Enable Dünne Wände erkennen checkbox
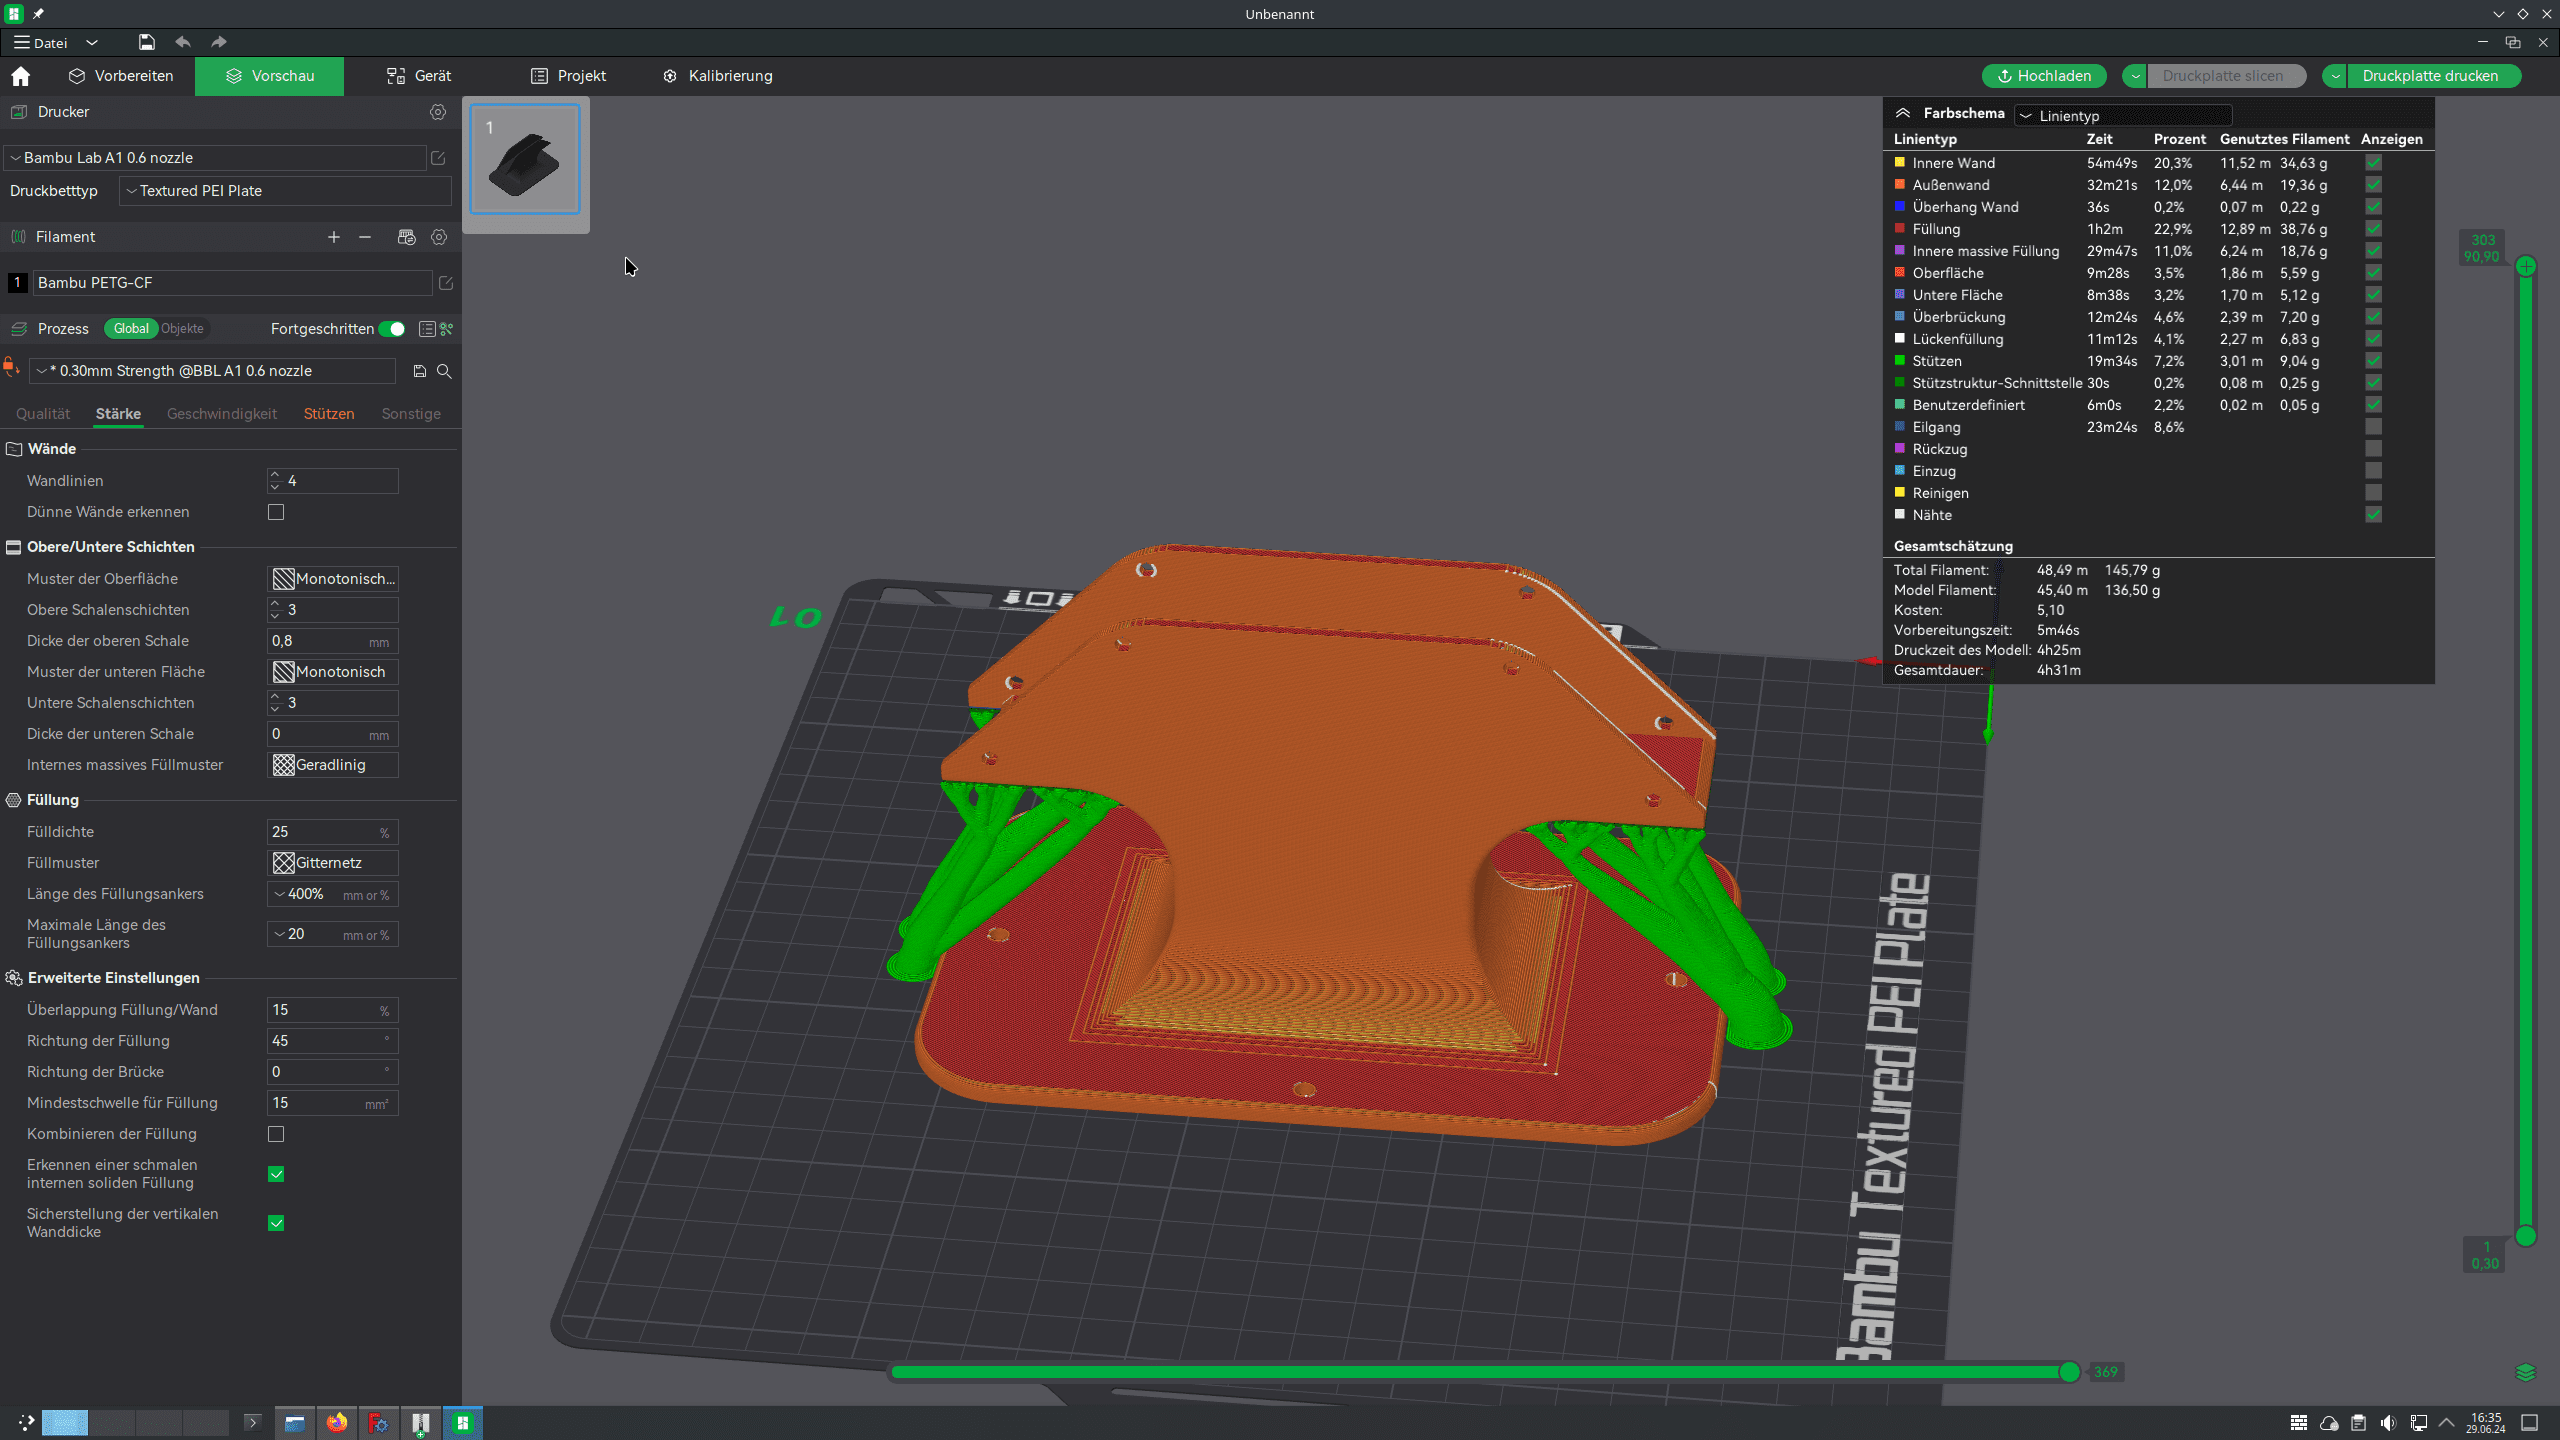This screenshot has height=1440, width=2560. tap(276, 512)
